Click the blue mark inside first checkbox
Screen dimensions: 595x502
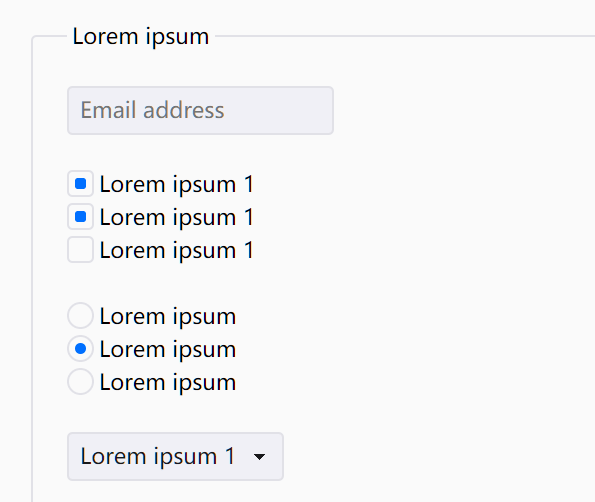pos(80,184)
